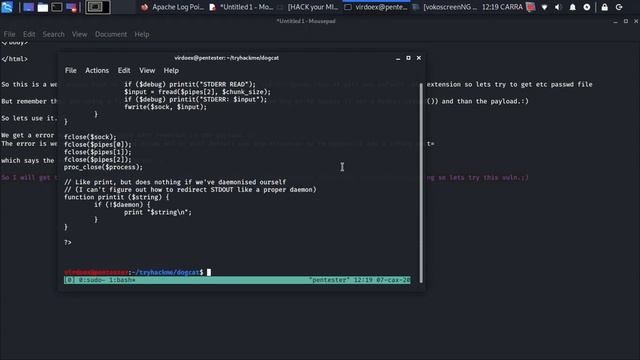Open terminal Edit menu
640x360 pixels.
pos(124,70)
